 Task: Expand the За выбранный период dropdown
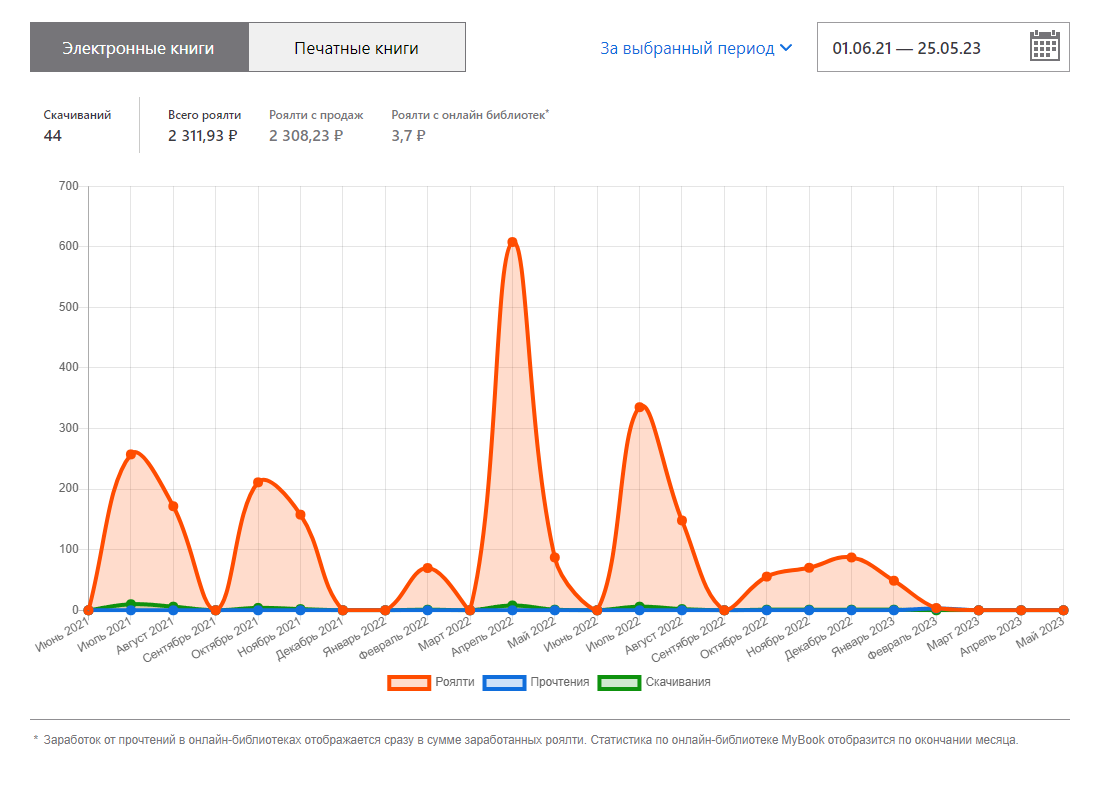[x=696, y=48]
